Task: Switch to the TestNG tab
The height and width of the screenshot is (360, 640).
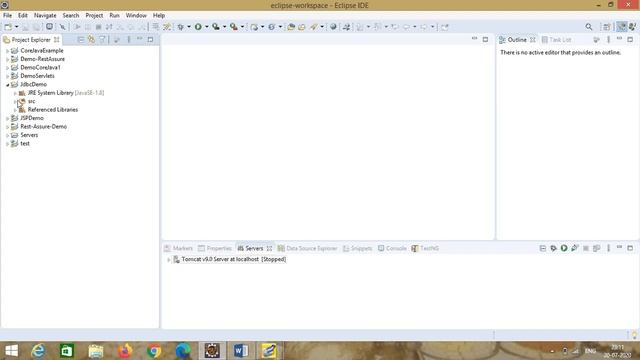Action: (425, 248)
